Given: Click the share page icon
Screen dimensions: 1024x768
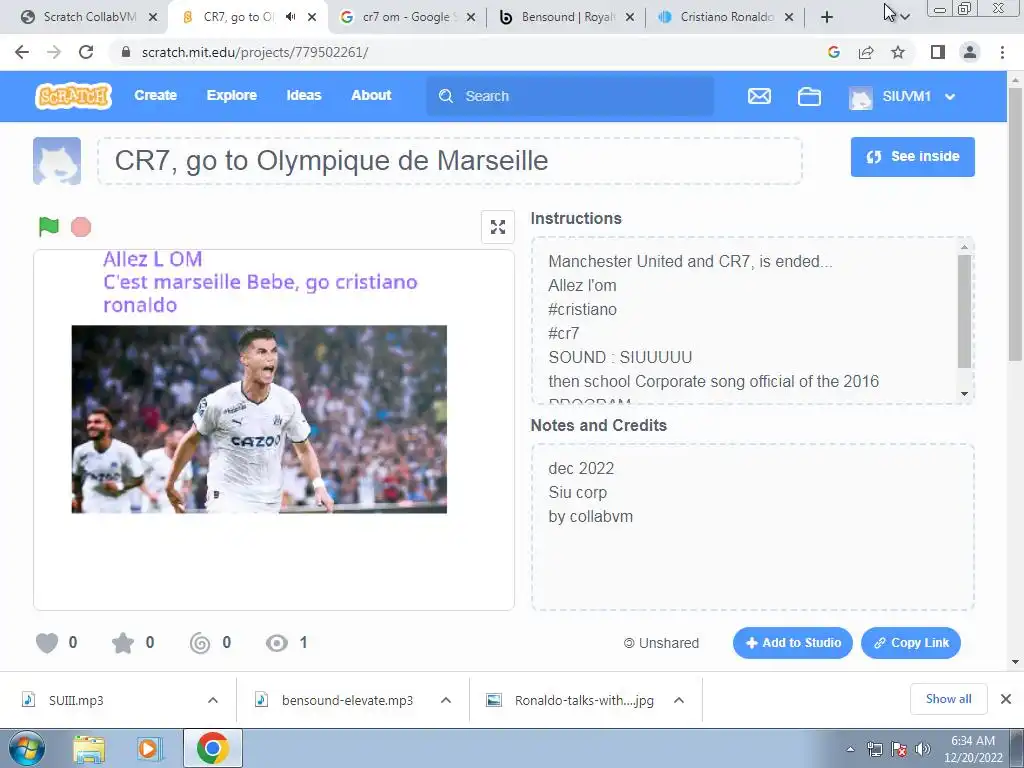Looking at the screenshot, I should (866, 52).
